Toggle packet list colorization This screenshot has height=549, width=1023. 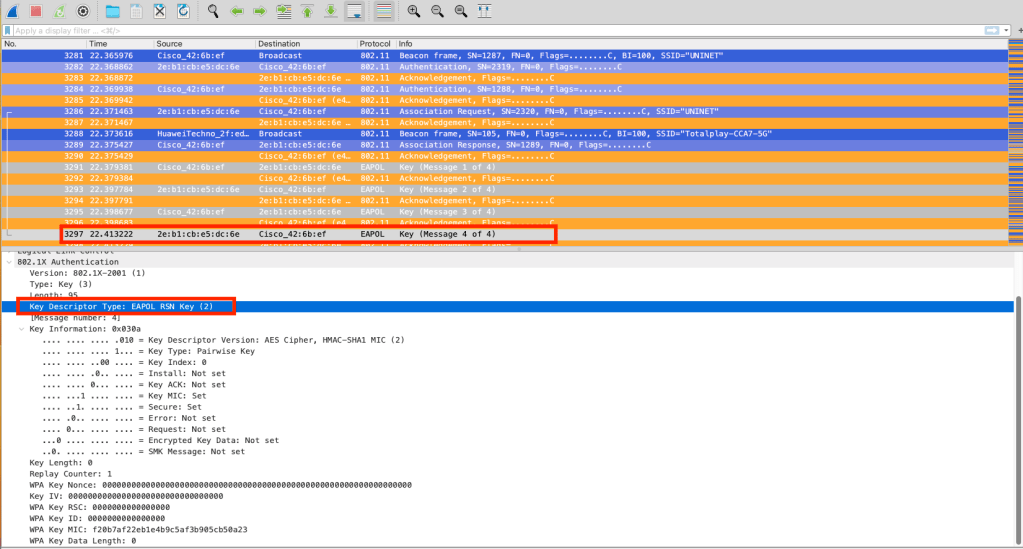(x=383, y=11)
